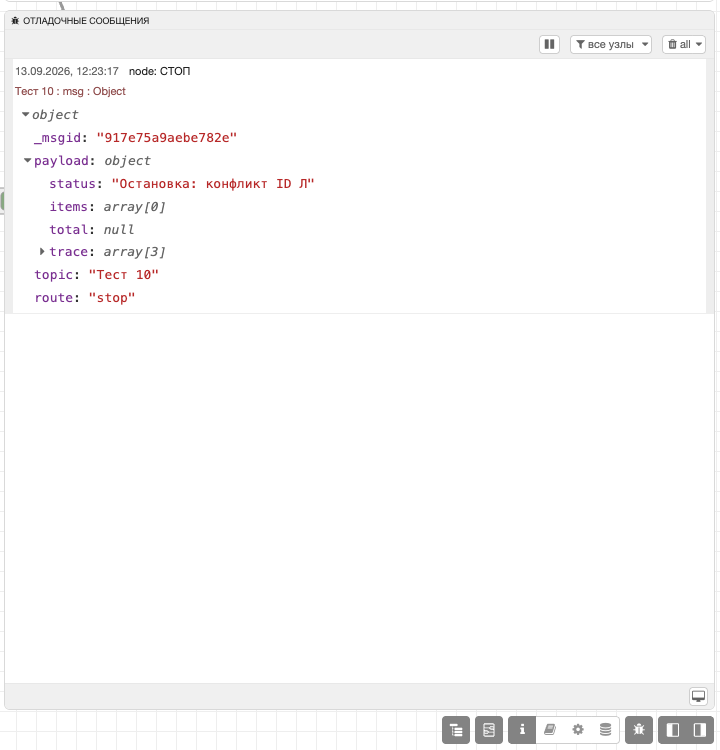The height and width of the screenshot is (750, 720).
Task: Select the topic value "Тест 10"
Action: point(123,275)
